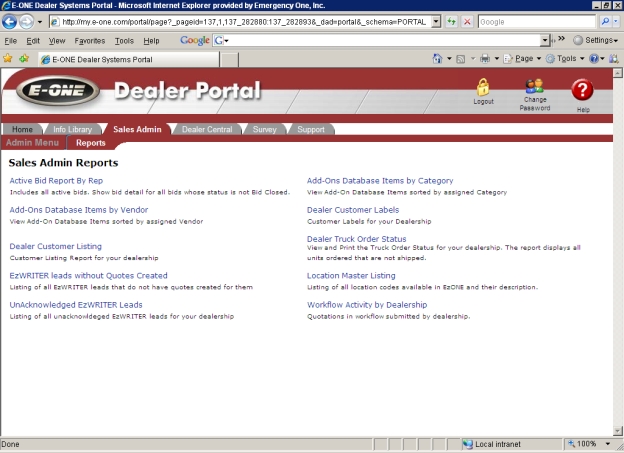Switch to the Support tab
This screenshot has width=624, height=453.
(311, 129)
